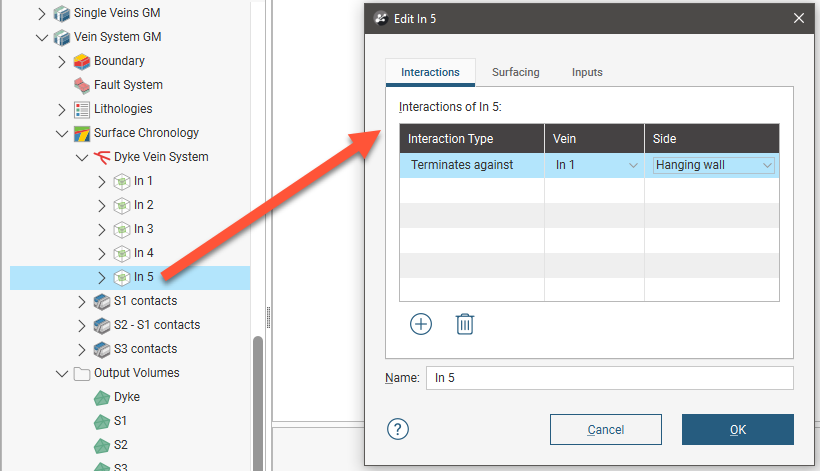This screenshot has width=820, height=471.
Task: Click the Surface Chronology icon
Action: 82,133
